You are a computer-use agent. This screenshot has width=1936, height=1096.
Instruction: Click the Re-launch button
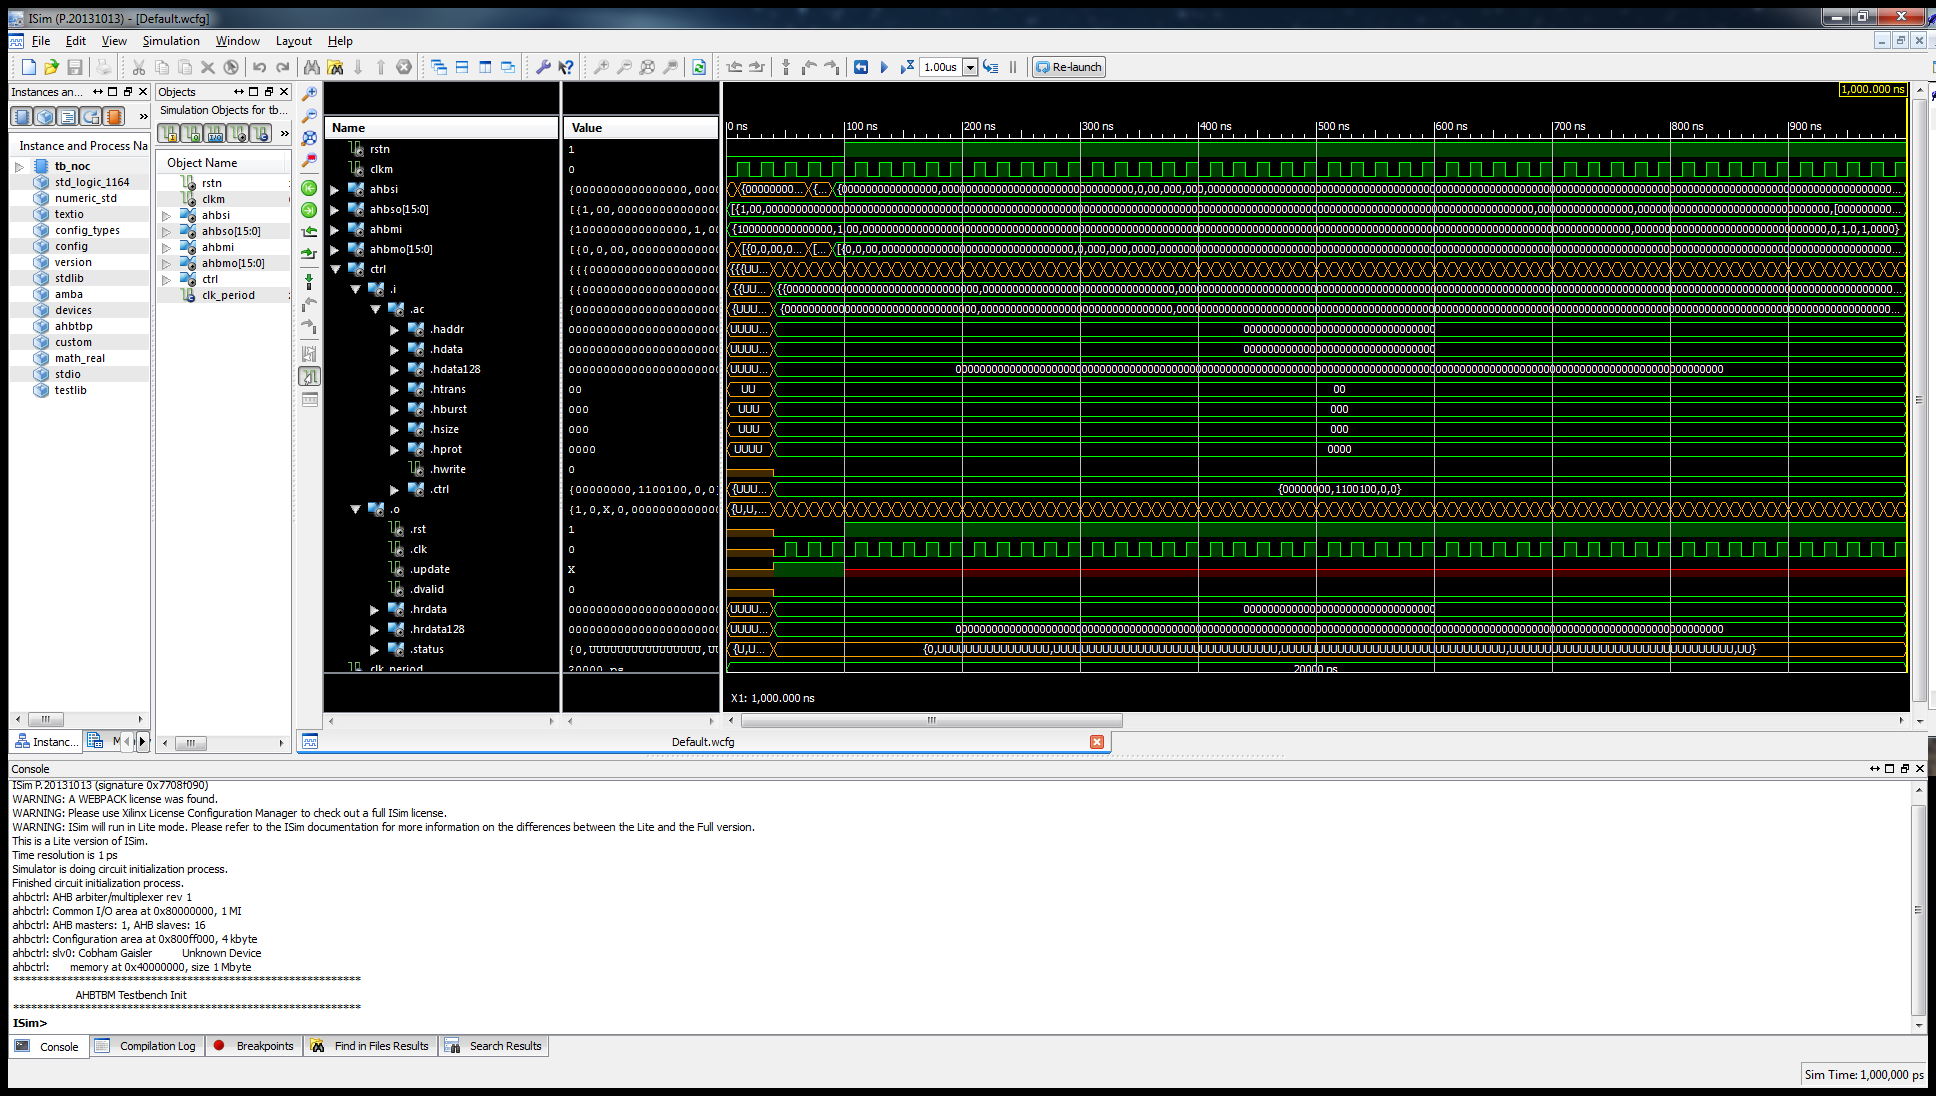pyautogui.click(x=1069, y=67)
